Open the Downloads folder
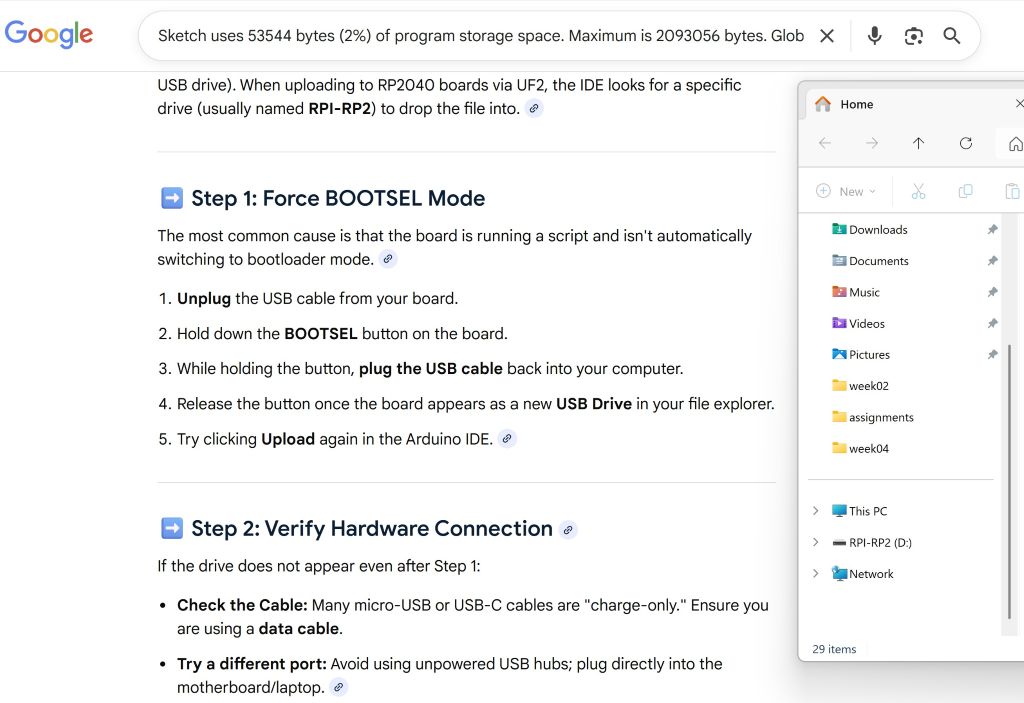This screenshot has height=703, width=1024. [877, 229]
